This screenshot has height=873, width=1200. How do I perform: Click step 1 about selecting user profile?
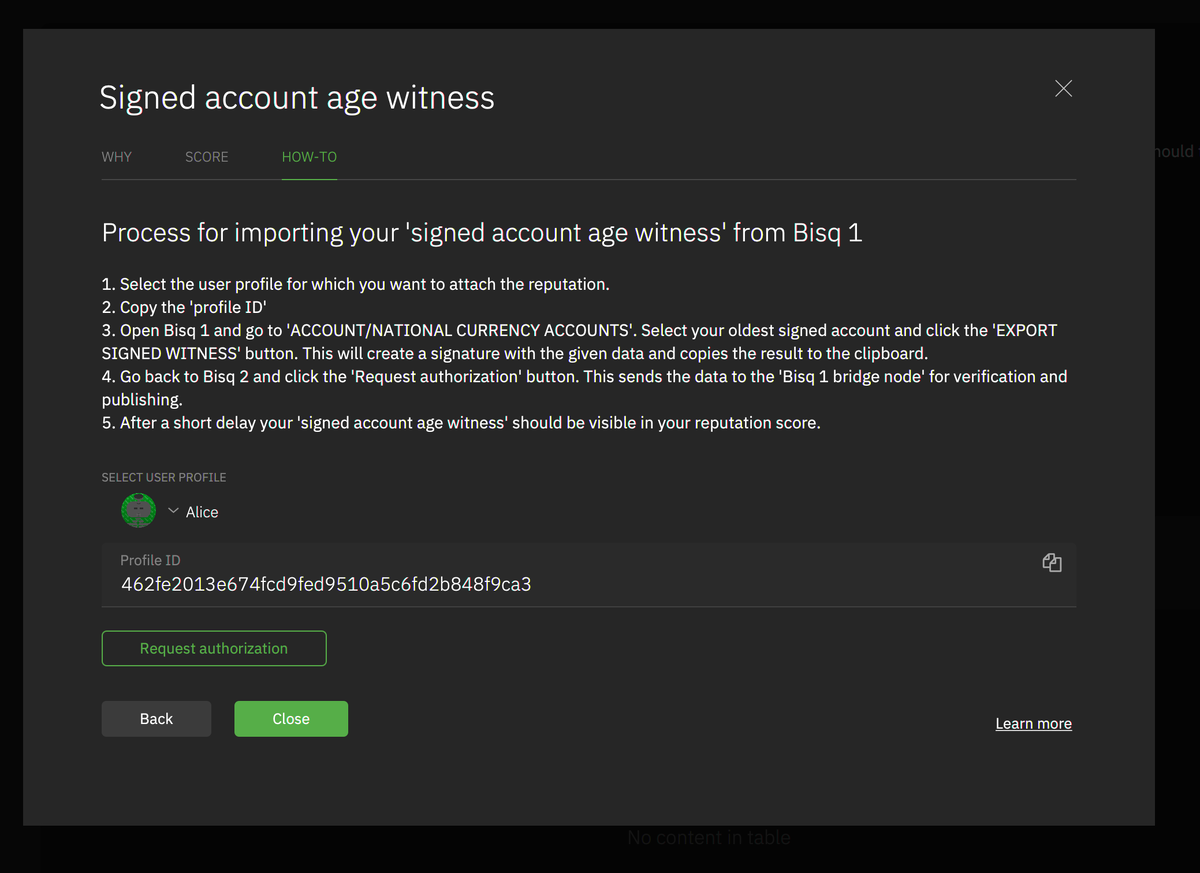(355, 285)
